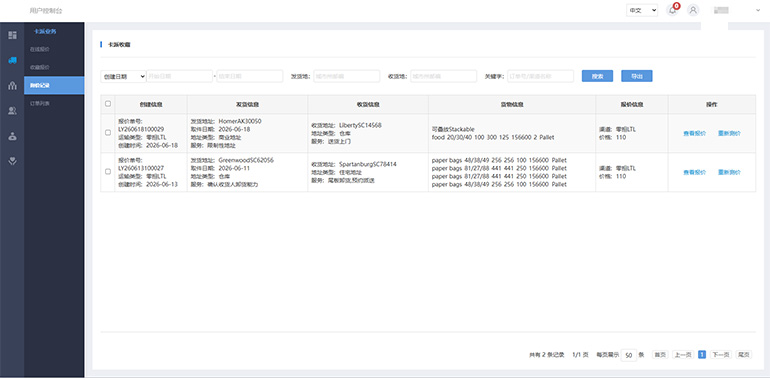Image resolution: width=770 pixels, height=380 pixels.
Task: Open 查看报价 link for LY260613100027
Action: (694, 172)
